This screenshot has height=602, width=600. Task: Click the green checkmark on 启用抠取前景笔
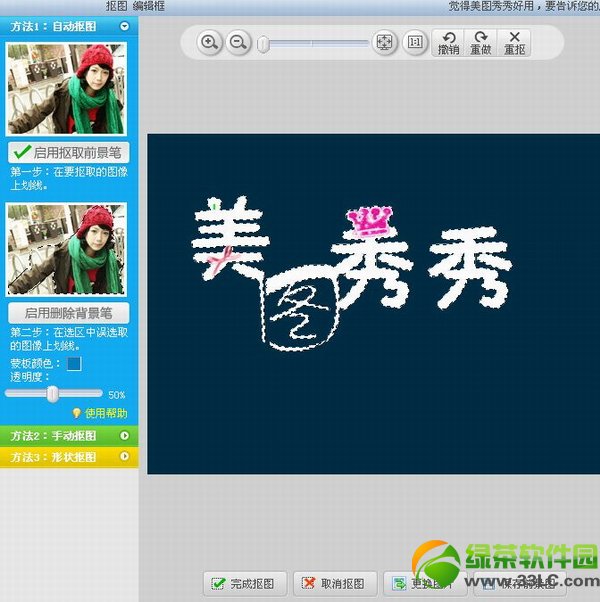coord(22,152)
